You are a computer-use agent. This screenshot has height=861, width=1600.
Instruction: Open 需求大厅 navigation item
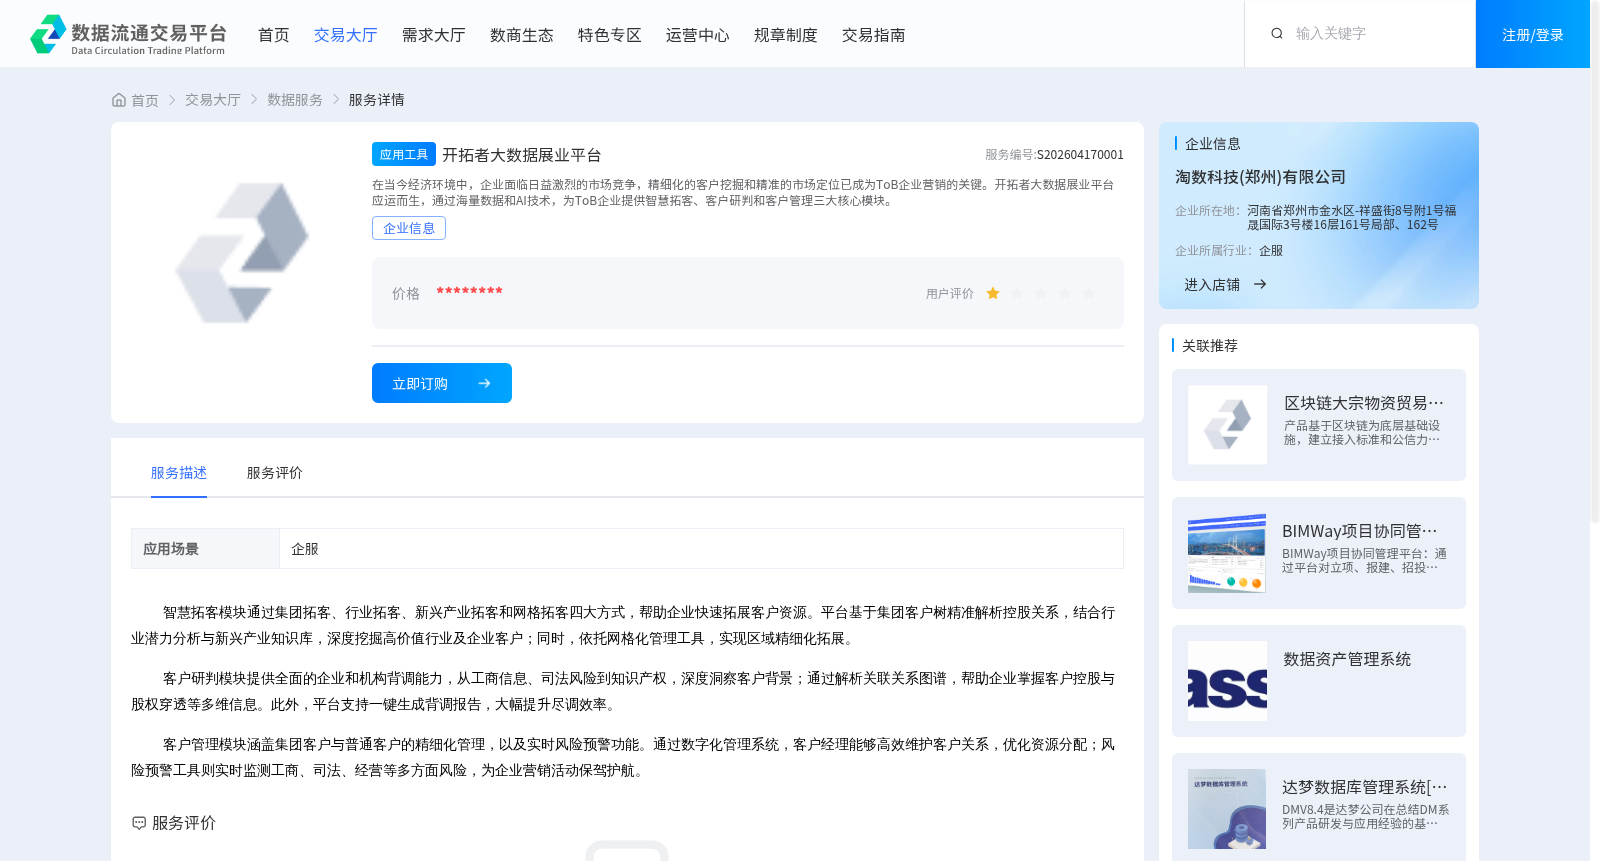tap(434, 35)
